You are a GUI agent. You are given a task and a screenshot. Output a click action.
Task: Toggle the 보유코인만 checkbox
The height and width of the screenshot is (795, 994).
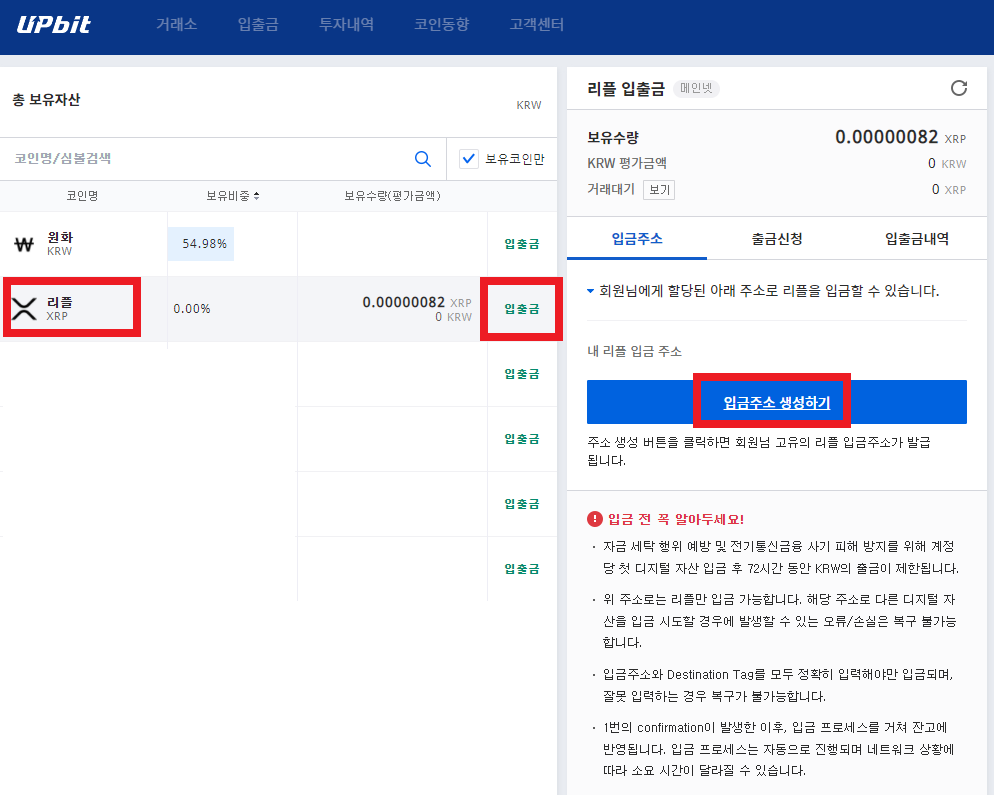468,158
